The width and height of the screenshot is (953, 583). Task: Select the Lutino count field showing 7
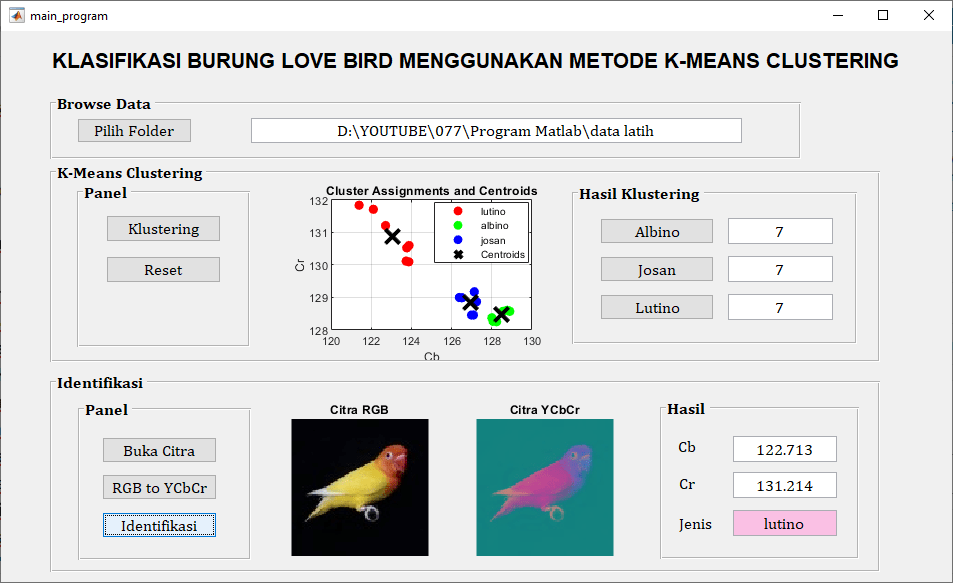[780, 306]
